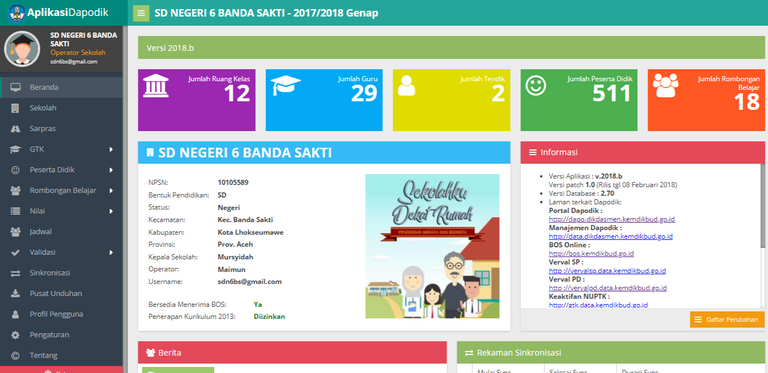Open the Tentang menu item
The width and height of the screenshot is (768, 373).
point(61,356)
